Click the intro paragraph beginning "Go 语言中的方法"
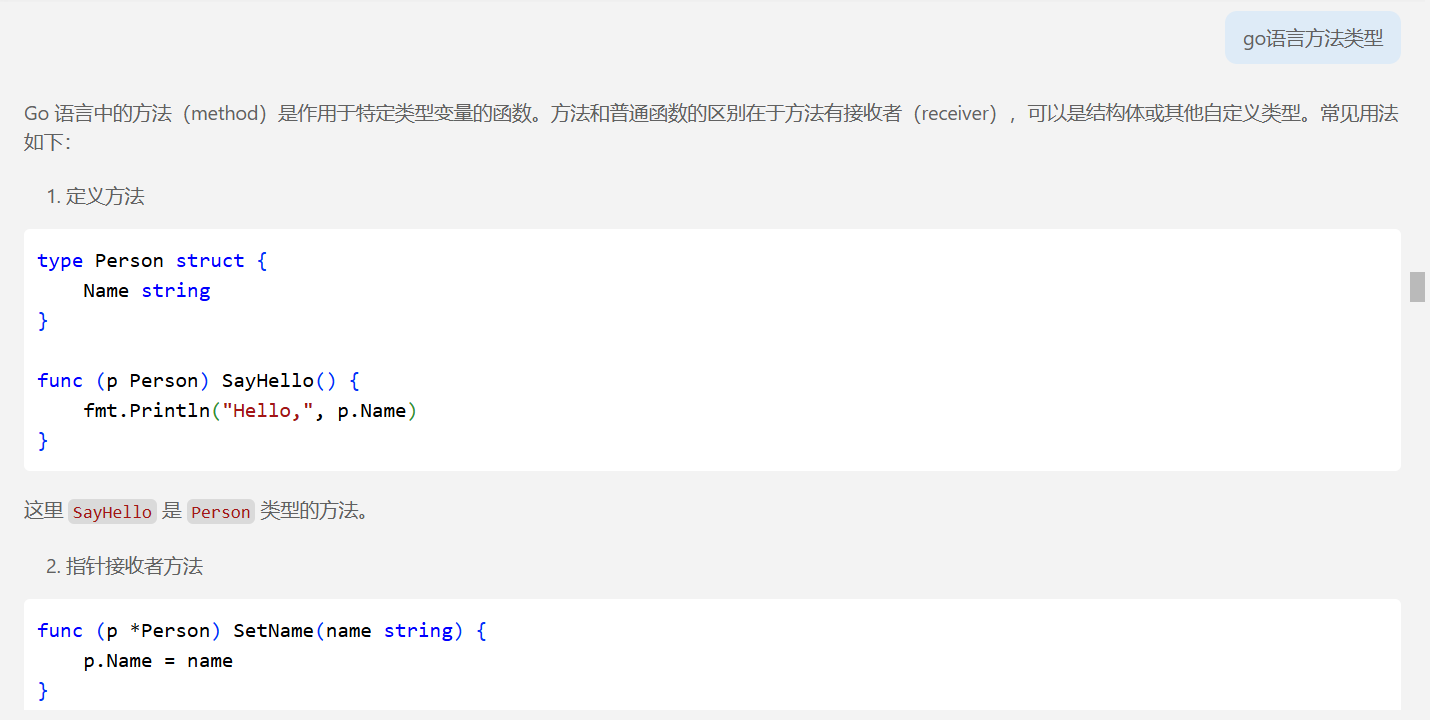Image resolution: width=1430 pixels, height=720 pixels. point(711,127)
